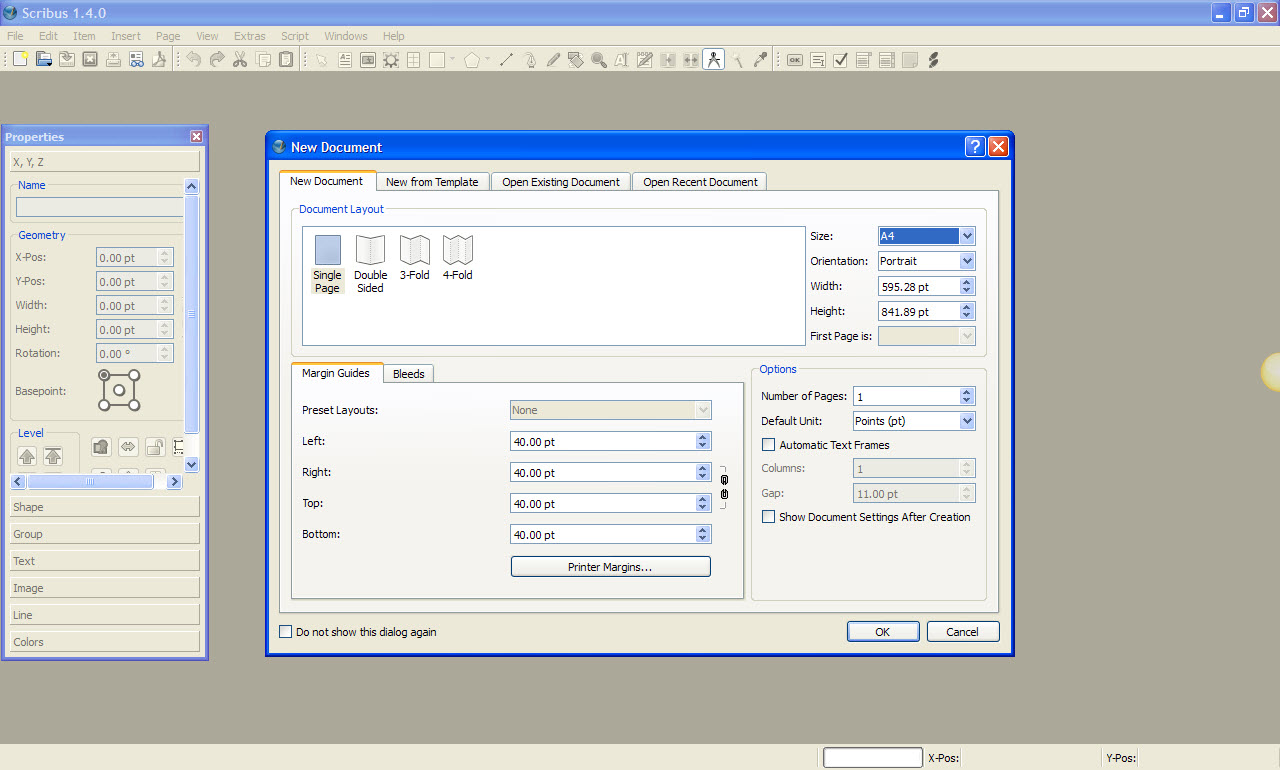Select the Insert Line tool

(x=506, y=59)
